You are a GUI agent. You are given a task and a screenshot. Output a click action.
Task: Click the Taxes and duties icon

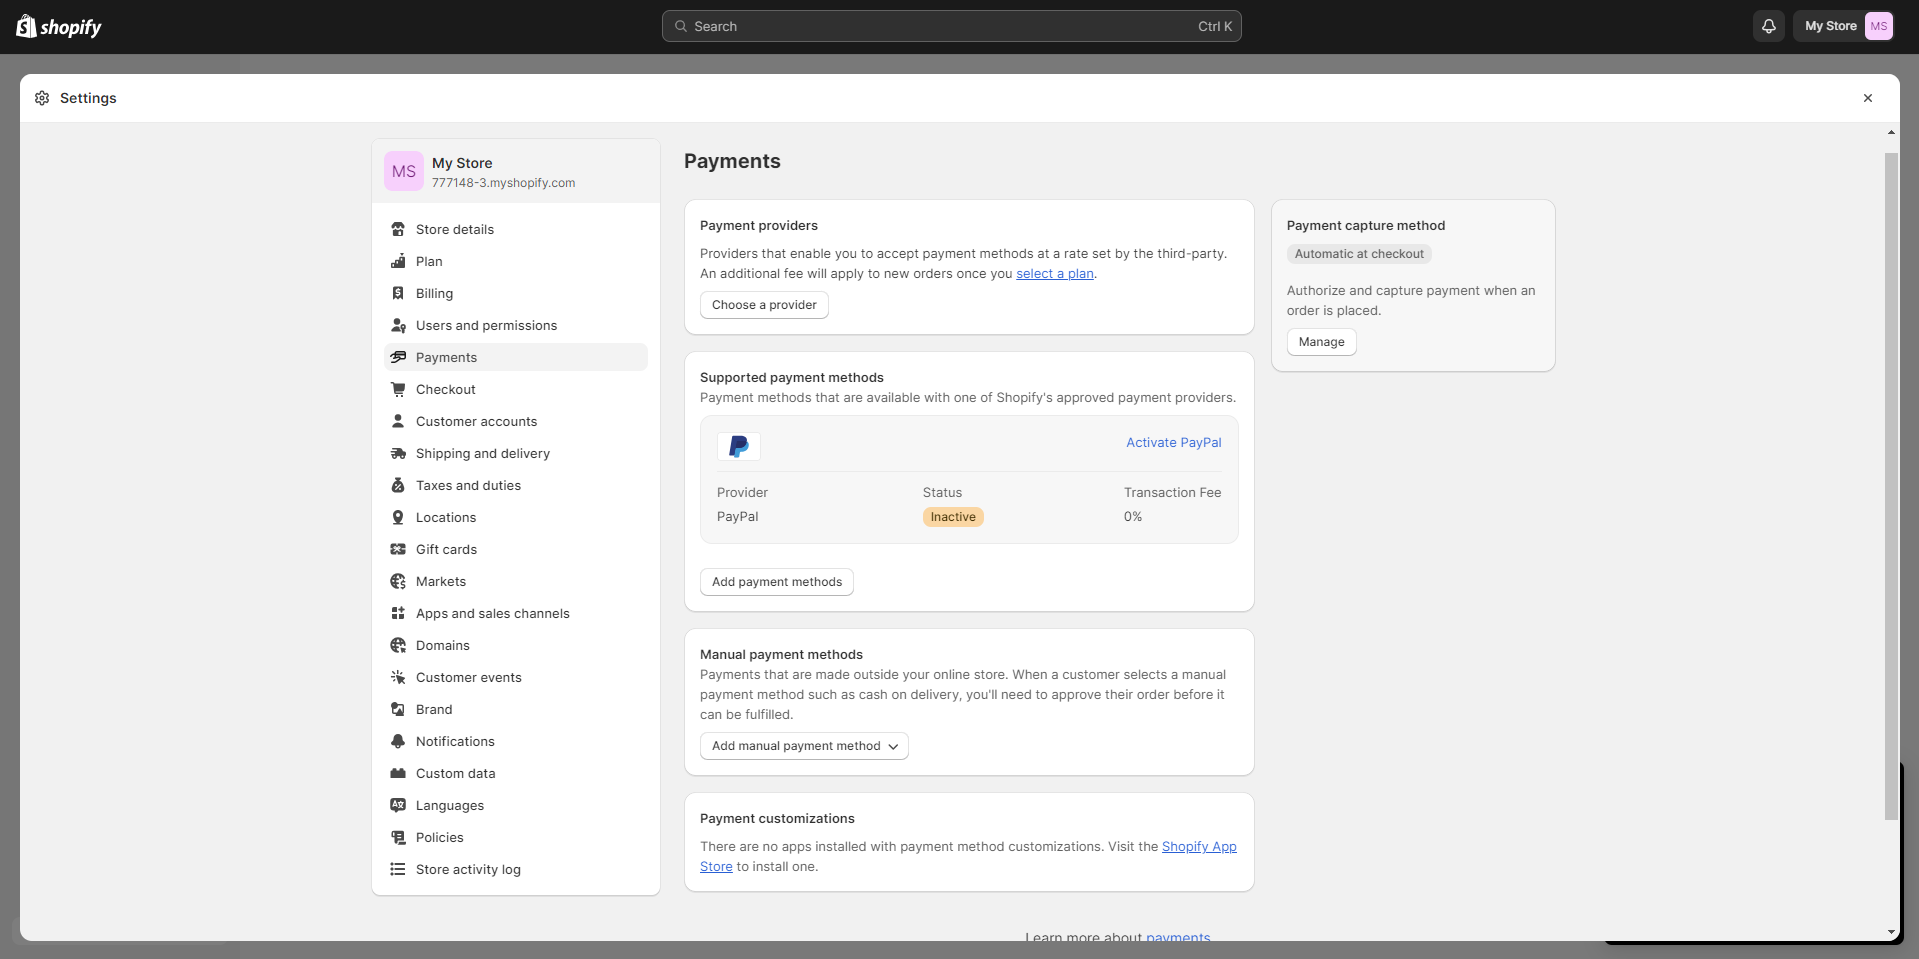click(398, 485)
